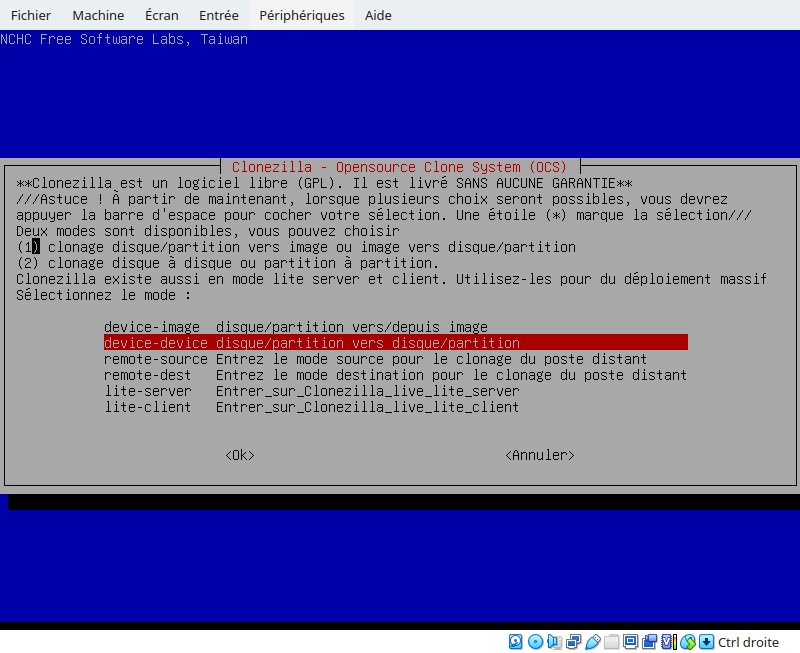Open the Périphériques menu
Viewport: 800px width, 653px height.
(x=302, y=15)
